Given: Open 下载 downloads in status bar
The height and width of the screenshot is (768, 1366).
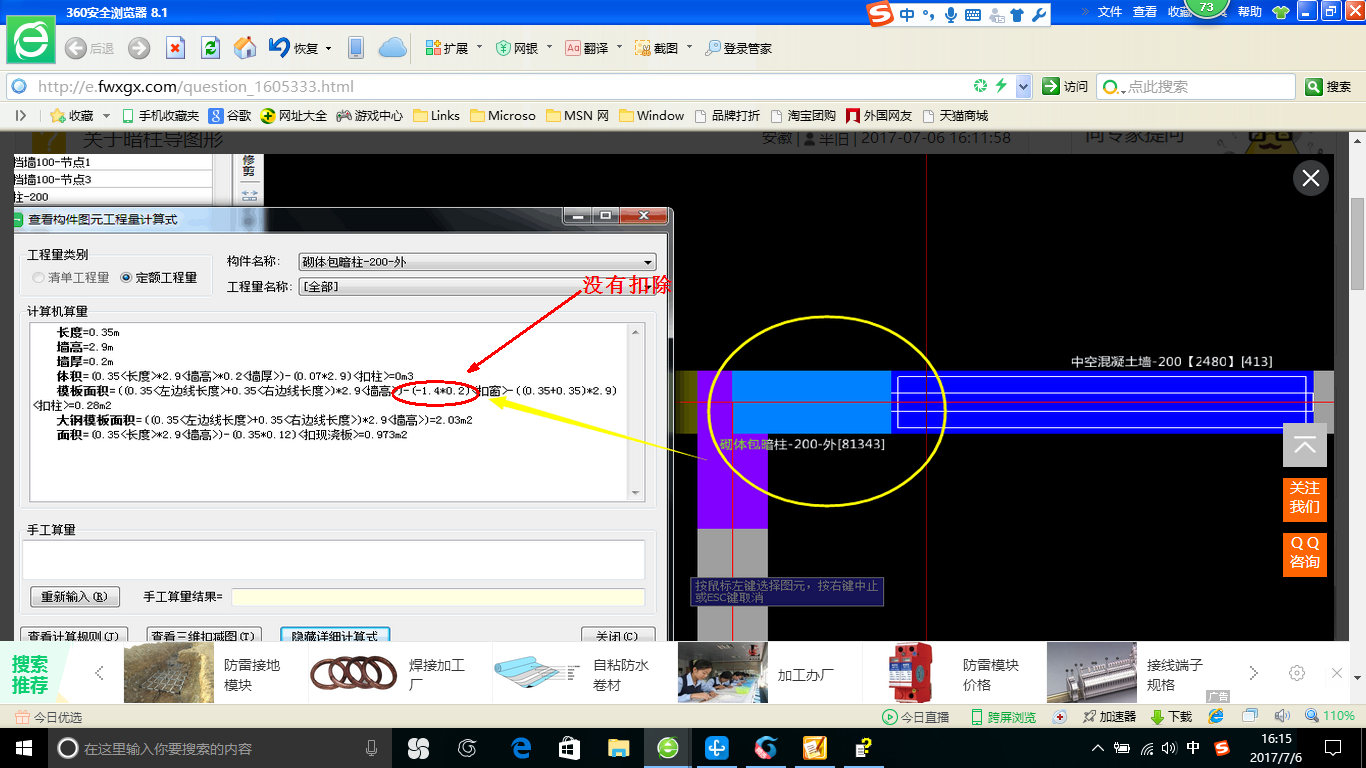Looking at the screenshot, I should pos(1171,717).
